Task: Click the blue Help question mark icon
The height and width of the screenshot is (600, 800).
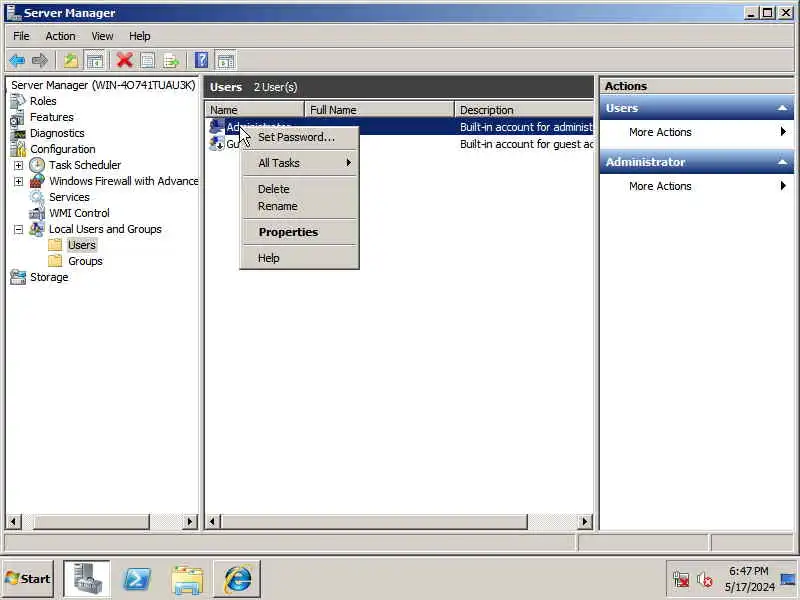Action: tap(202, 61)
